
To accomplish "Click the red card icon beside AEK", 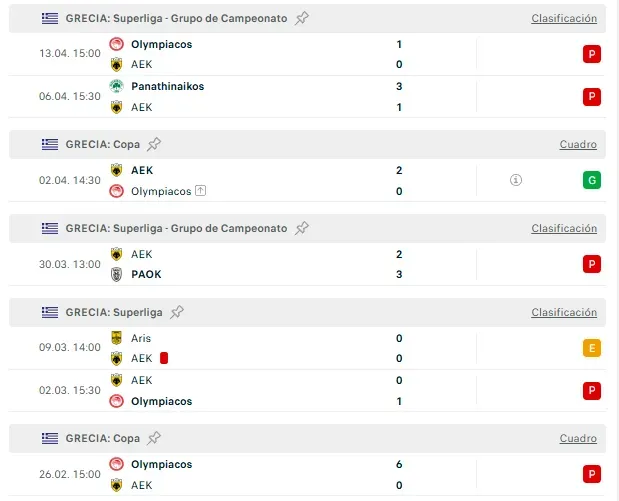I will click(164, 358).
